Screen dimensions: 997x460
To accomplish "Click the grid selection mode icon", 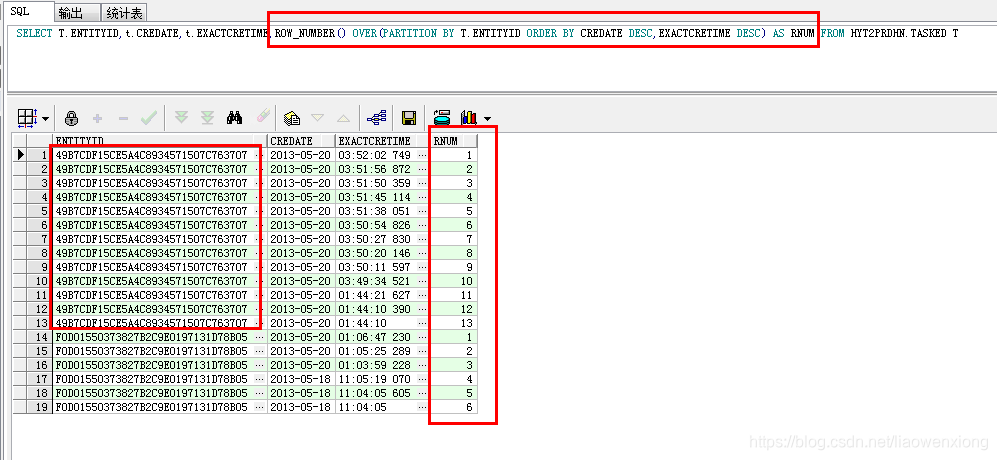I will (27, 118).
